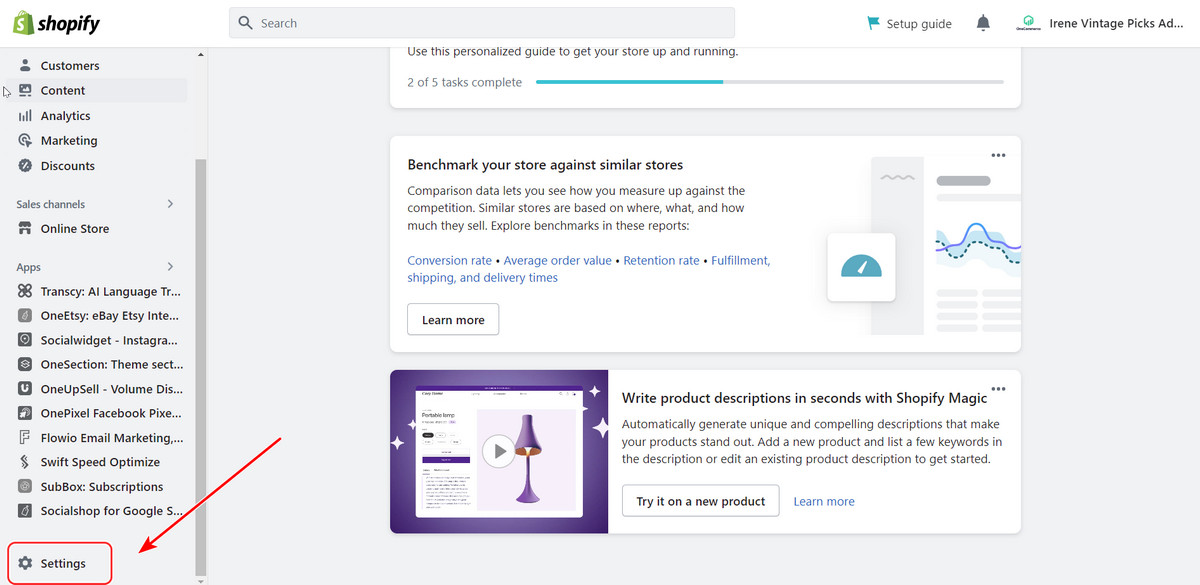Click the sidebar scrollbar down arrow
The width and height of the screenshot is (1200, 585).
201,580
